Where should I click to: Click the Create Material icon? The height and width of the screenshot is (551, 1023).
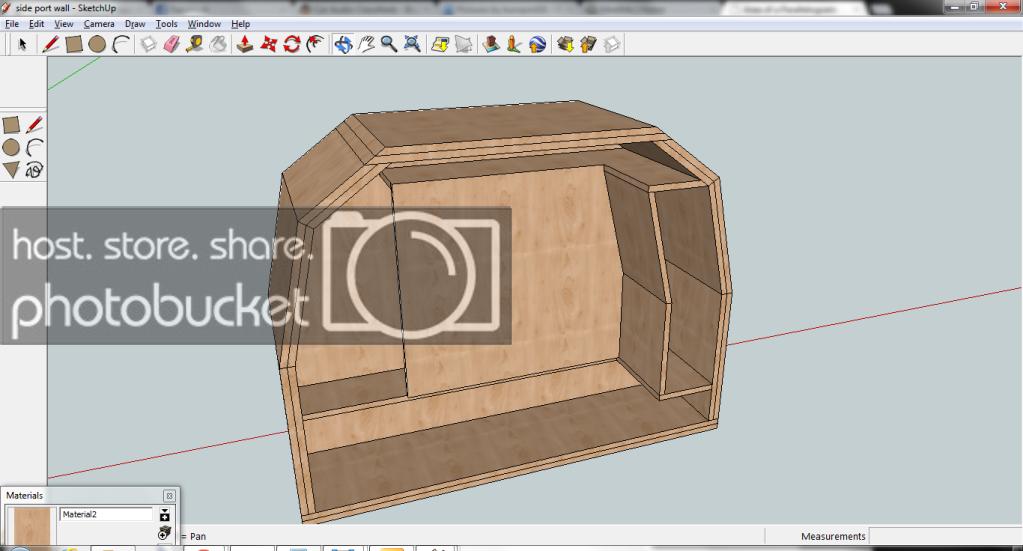pos(164,533)
